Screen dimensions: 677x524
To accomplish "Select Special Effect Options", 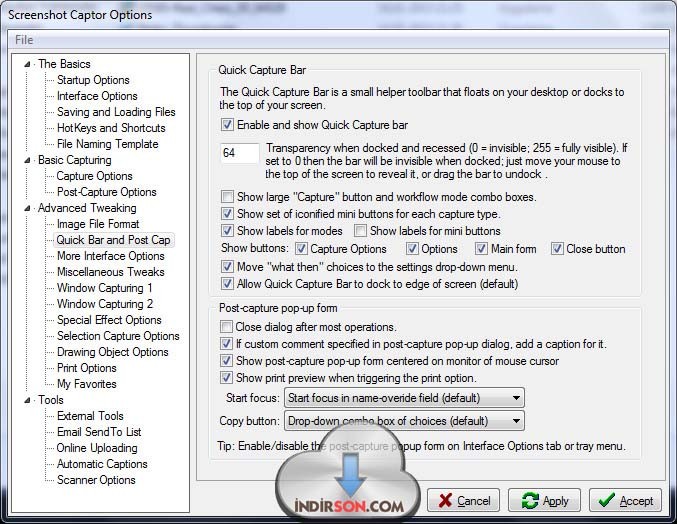I will click(x=109, y=320).
